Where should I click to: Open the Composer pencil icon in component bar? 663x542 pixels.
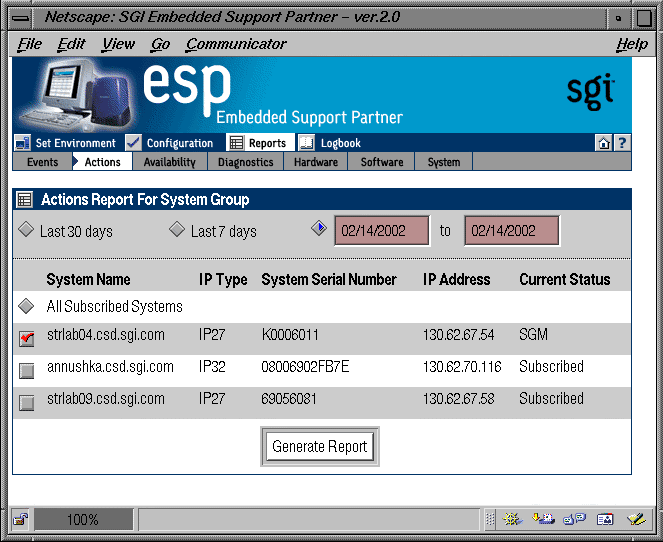[636, 519]
